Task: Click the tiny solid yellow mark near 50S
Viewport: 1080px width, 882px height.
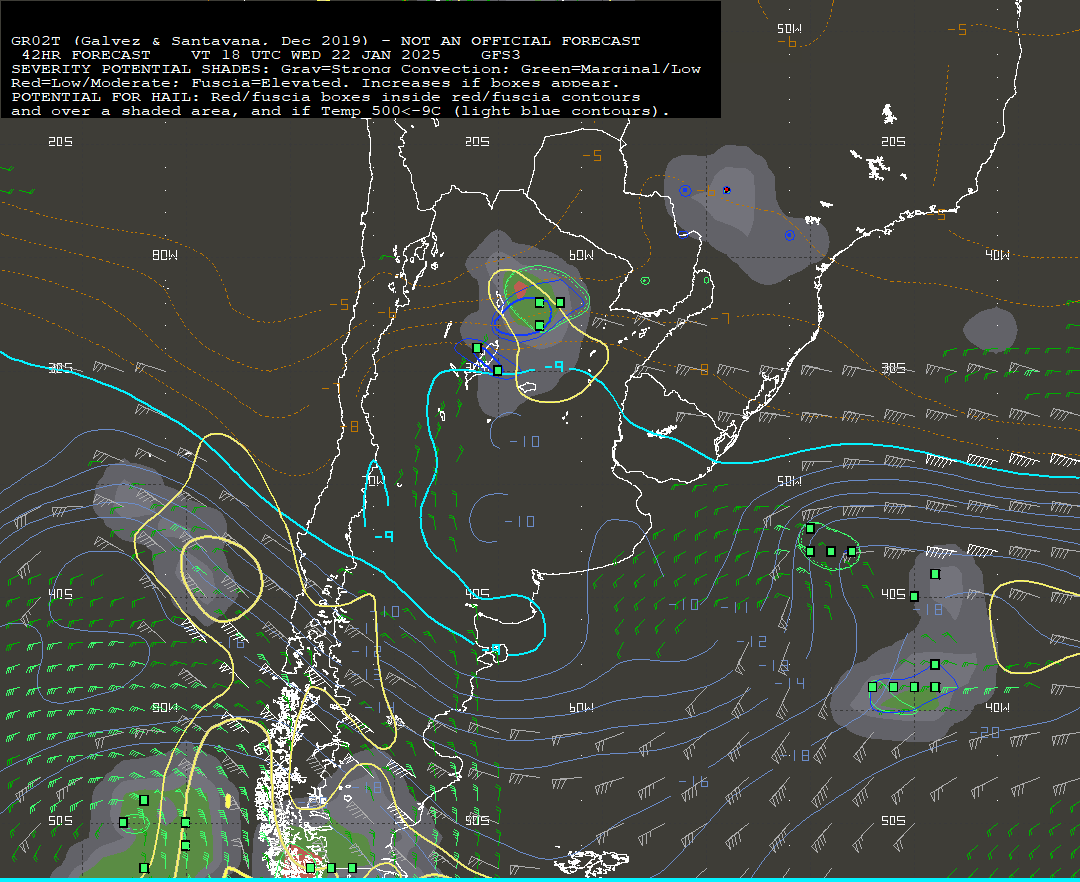Action: [x=227, y=801]
